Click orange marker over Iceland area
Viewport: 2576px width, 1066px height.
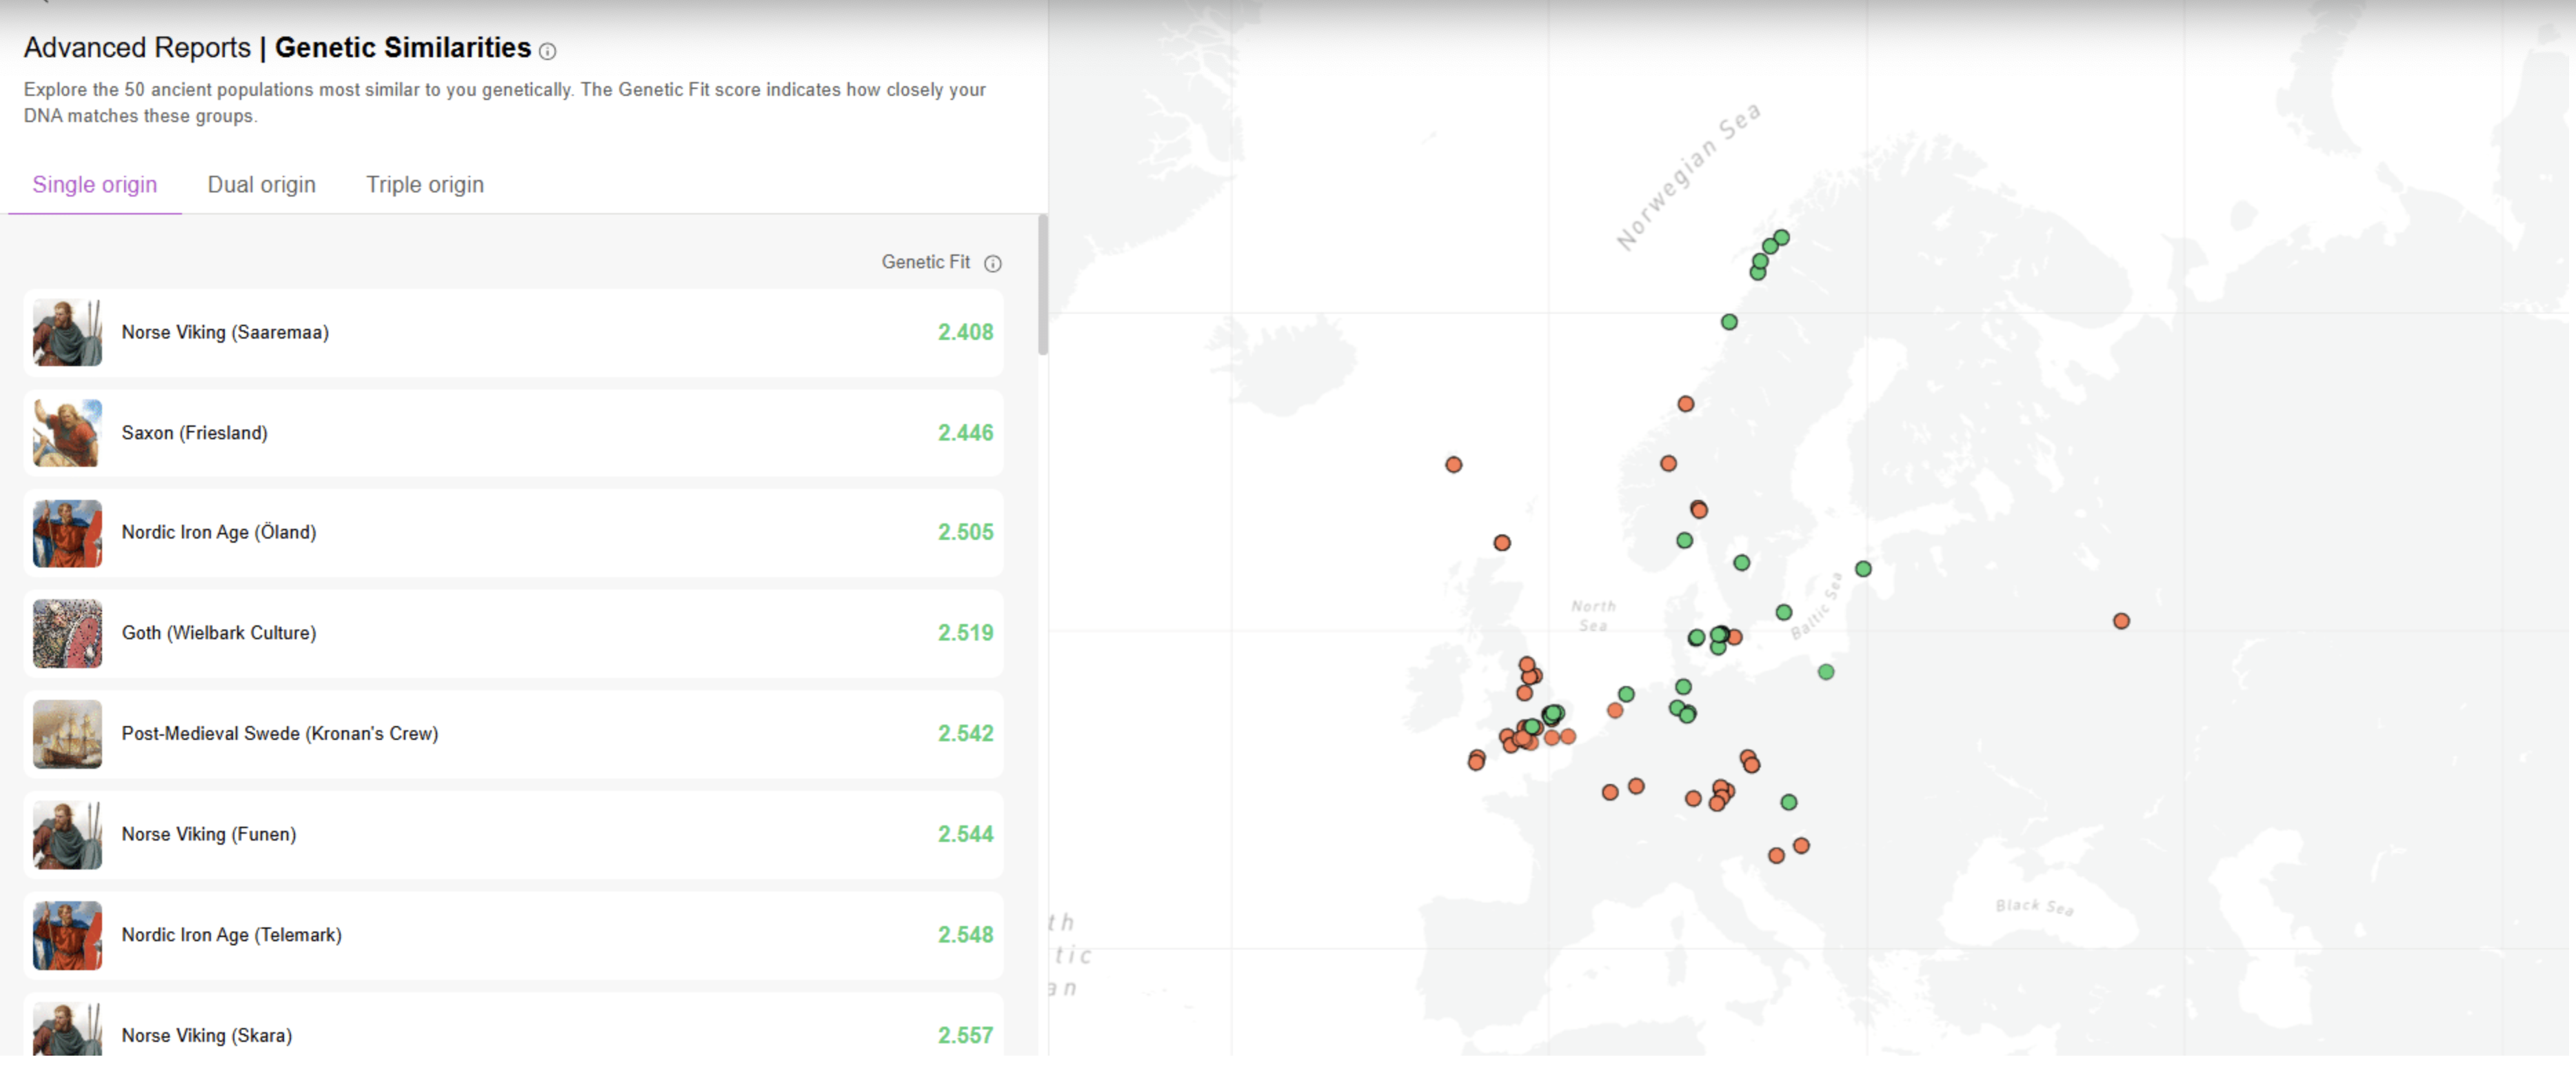tap(1453, 464)
